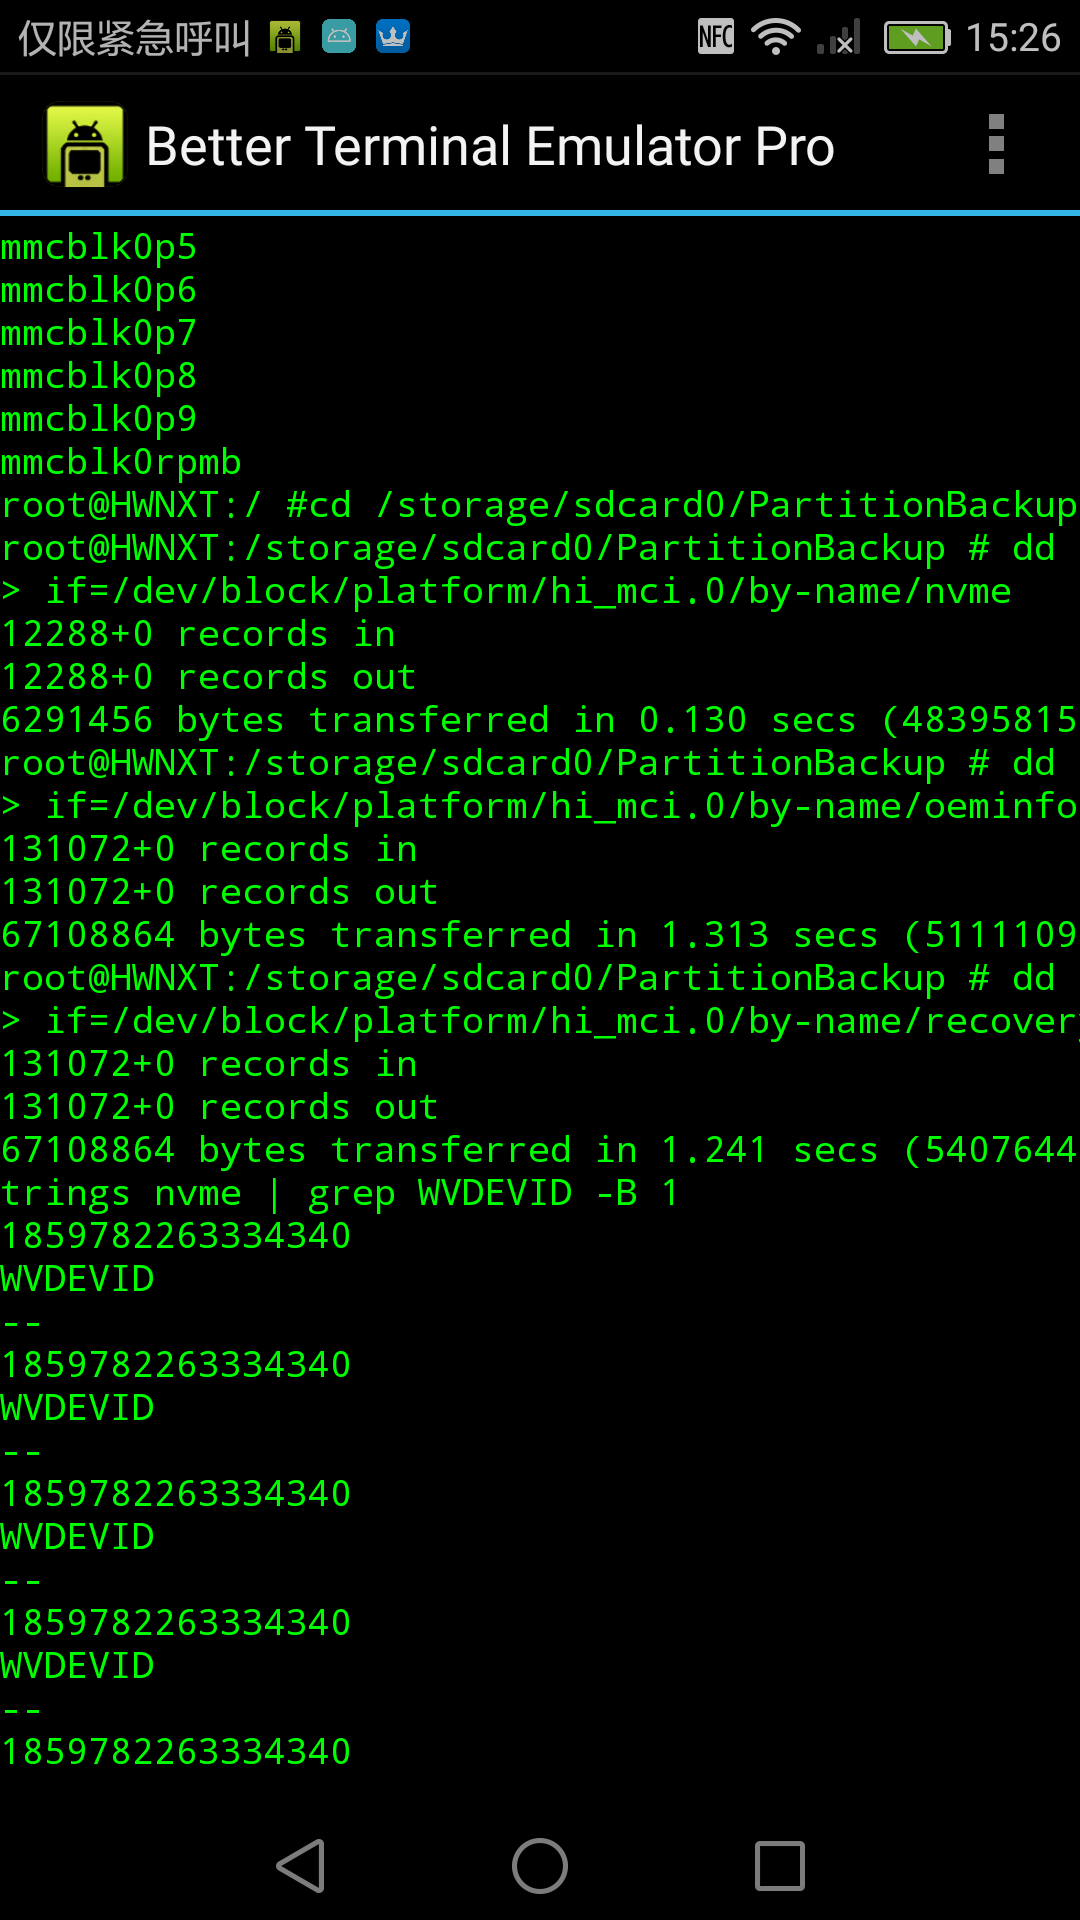Tap the teal Android face notification icon
Screen dimensions: 1080x1920
tap(339, 38)
